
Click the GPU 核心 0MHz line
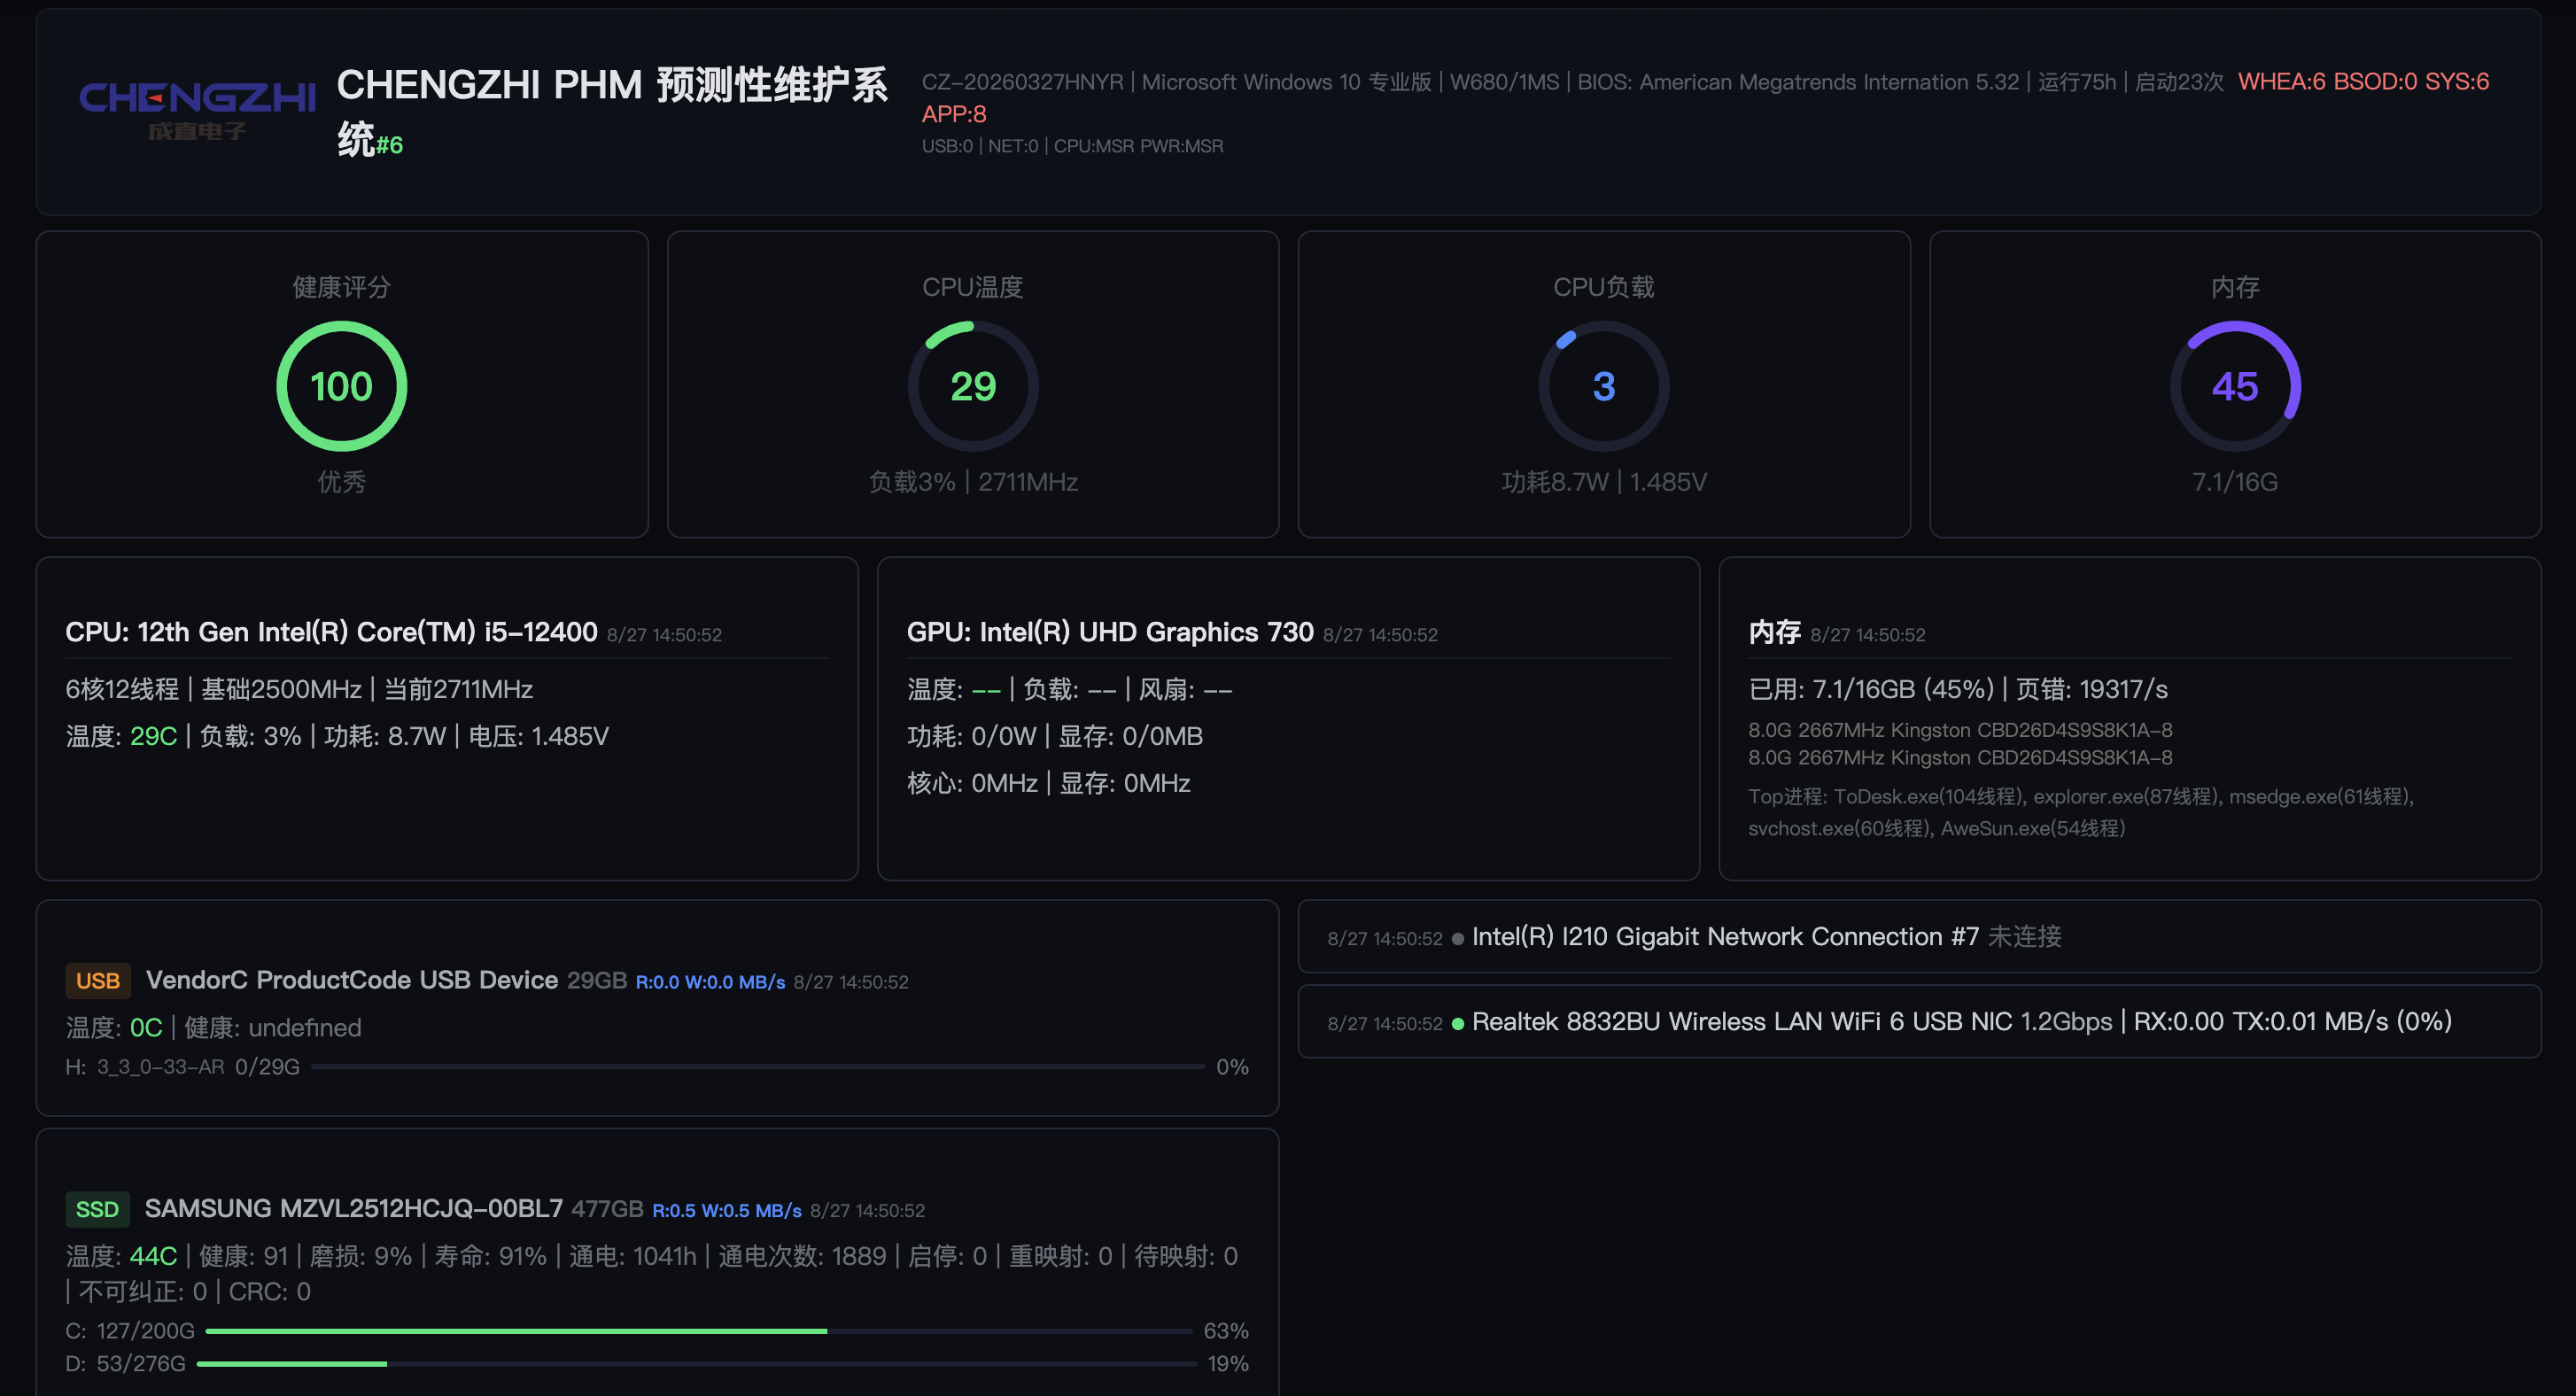click(1049, 783)
